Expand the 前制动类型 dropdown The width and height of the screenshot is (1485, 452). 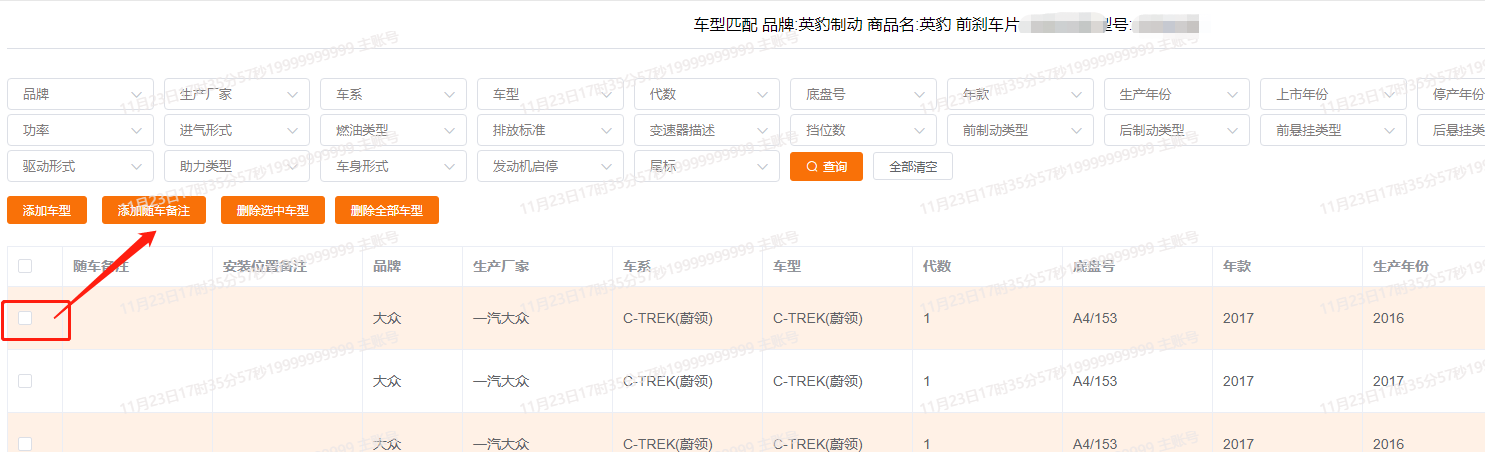coord(1020,130)
